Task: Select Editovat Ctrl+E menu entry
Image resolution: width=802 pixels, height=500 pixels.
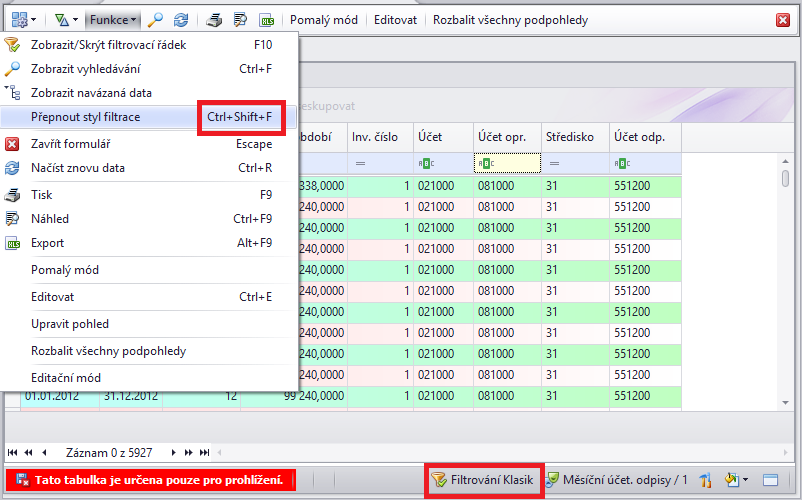Action: point(148,298)
